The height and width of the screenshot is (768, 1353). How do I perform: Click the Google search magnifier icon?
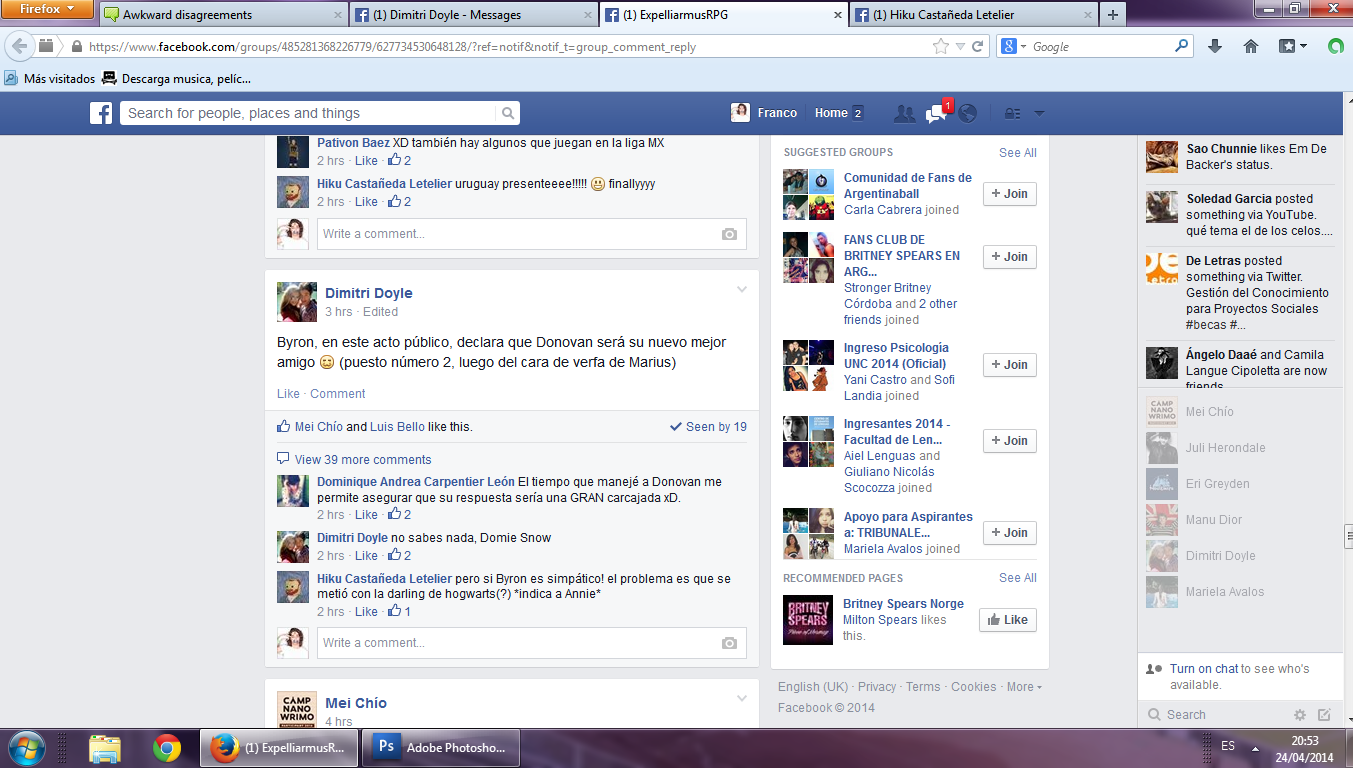pyautogui.click(x=1182, y=46)
